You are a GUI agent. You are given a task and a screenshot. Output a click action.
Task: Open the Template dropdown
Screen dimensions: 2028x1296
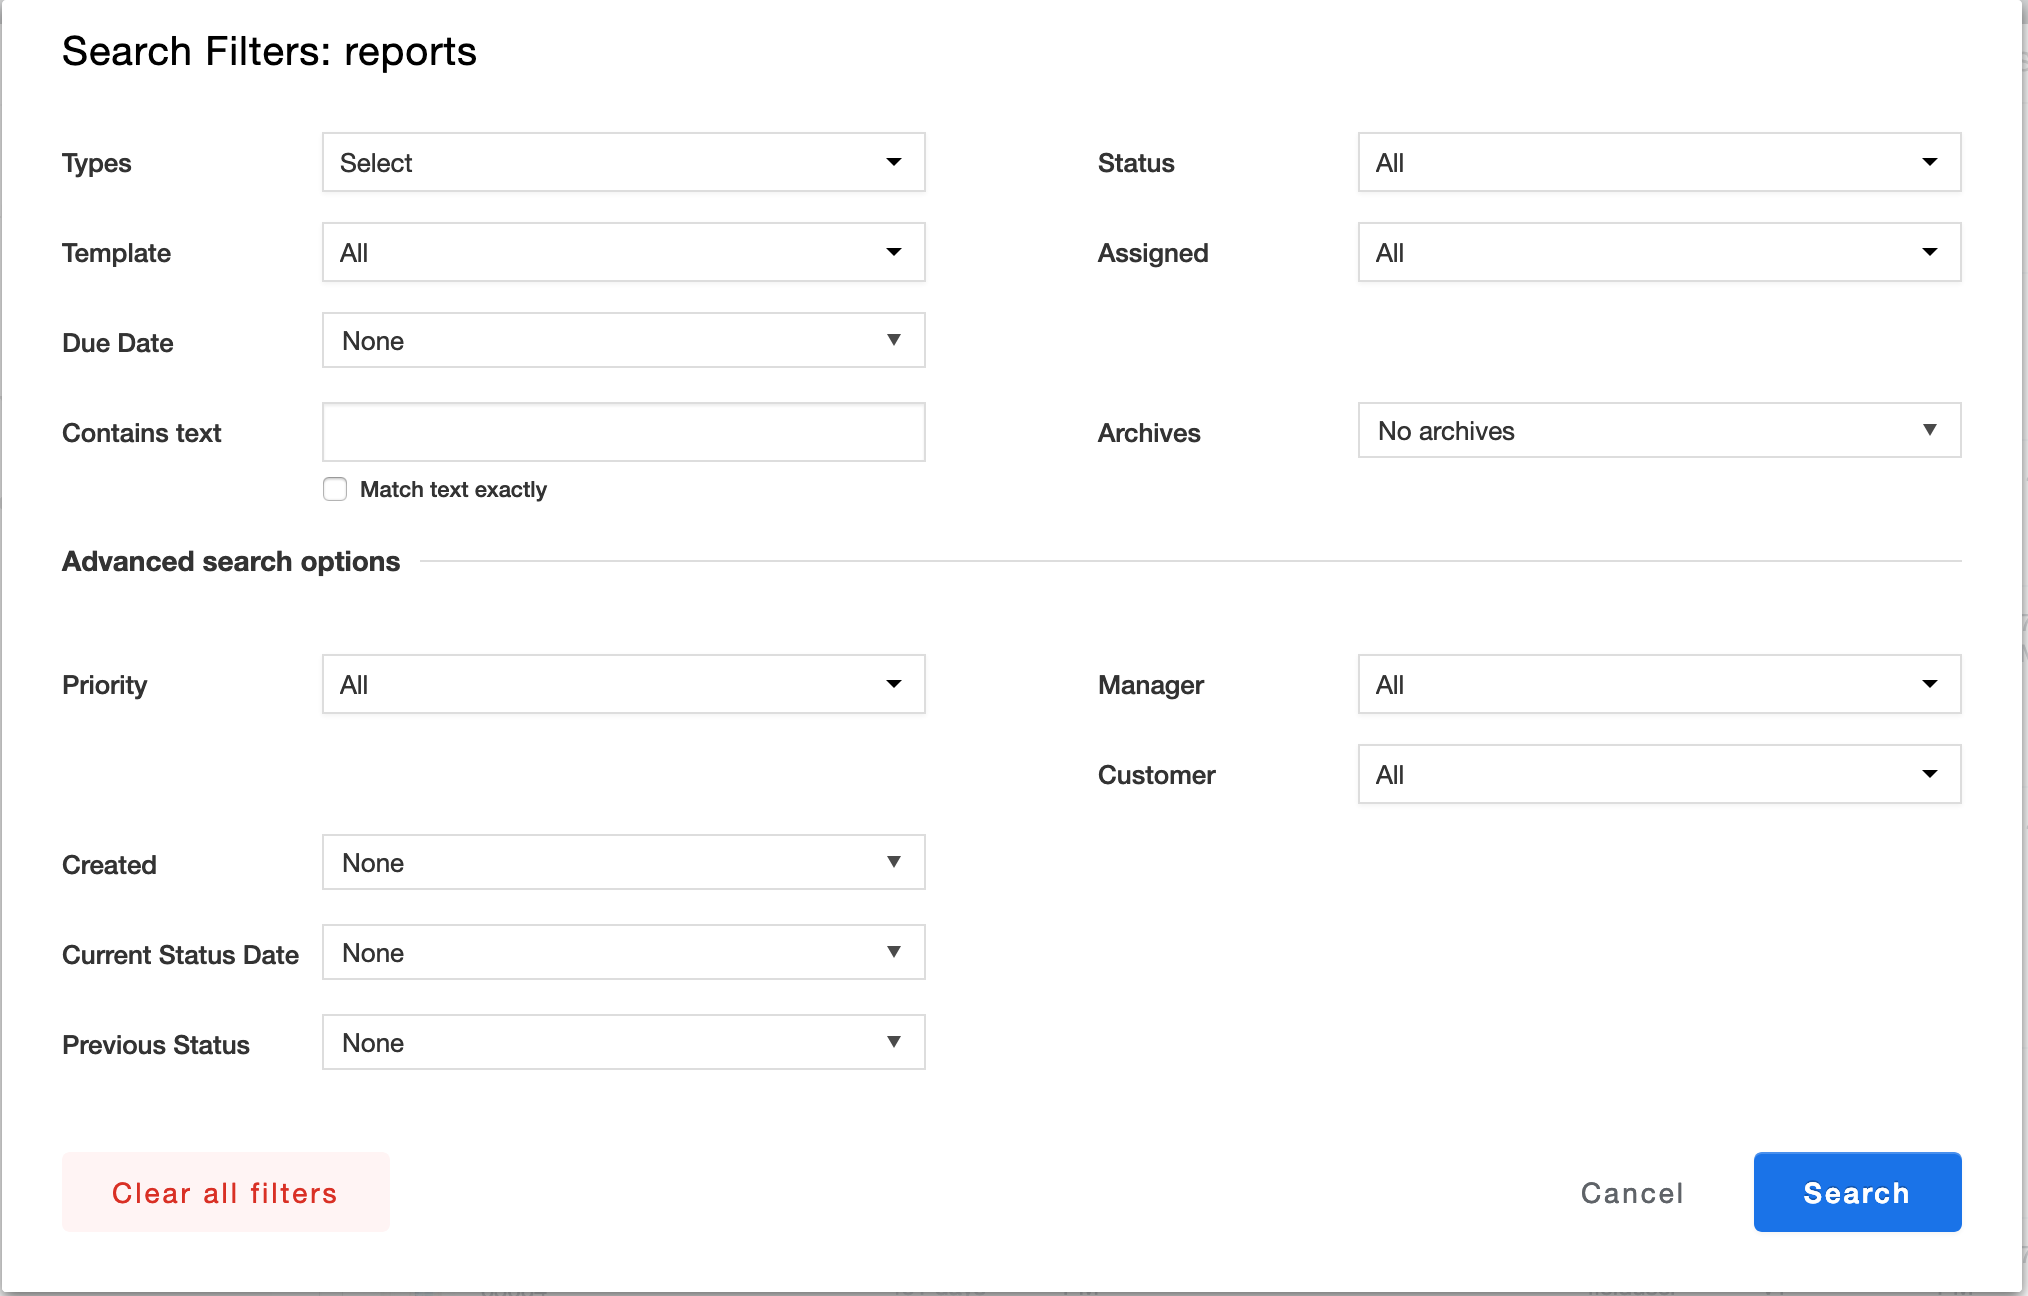click(622, 252)
